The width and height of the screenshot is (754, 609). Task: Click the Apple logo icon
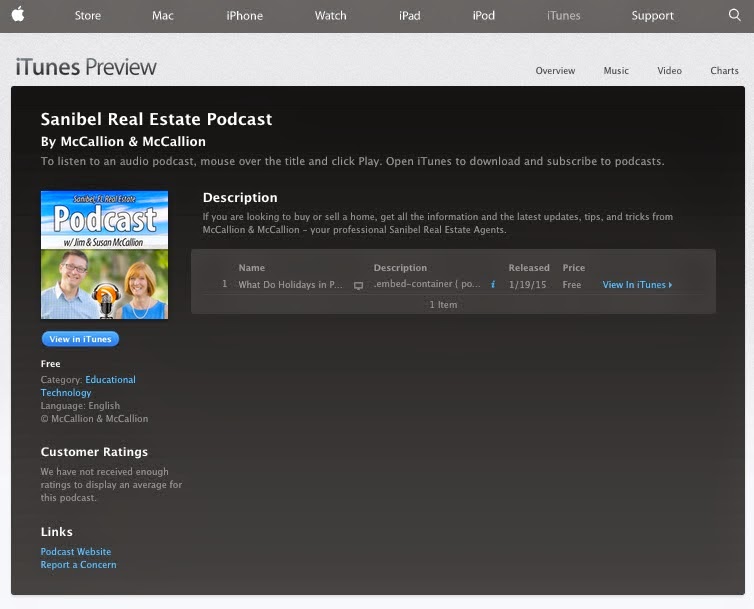pos(18,14)
